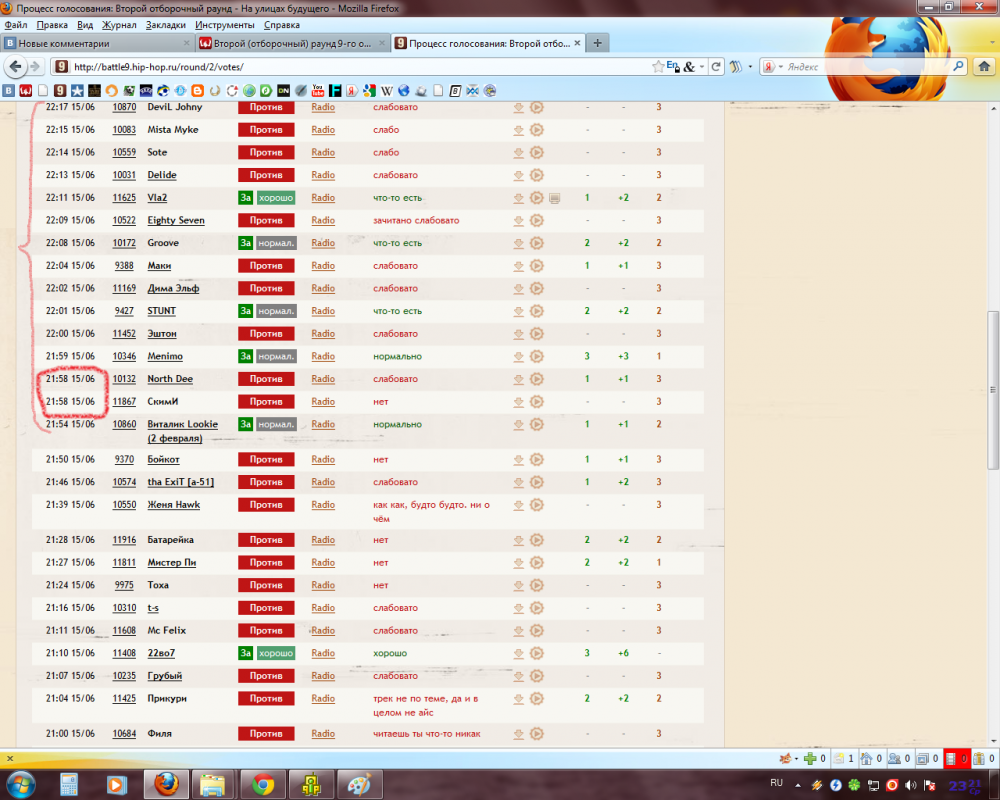This screenshot has height=800, width=1000.
Task: Play the track in Menimo's row
Action: 536,356
